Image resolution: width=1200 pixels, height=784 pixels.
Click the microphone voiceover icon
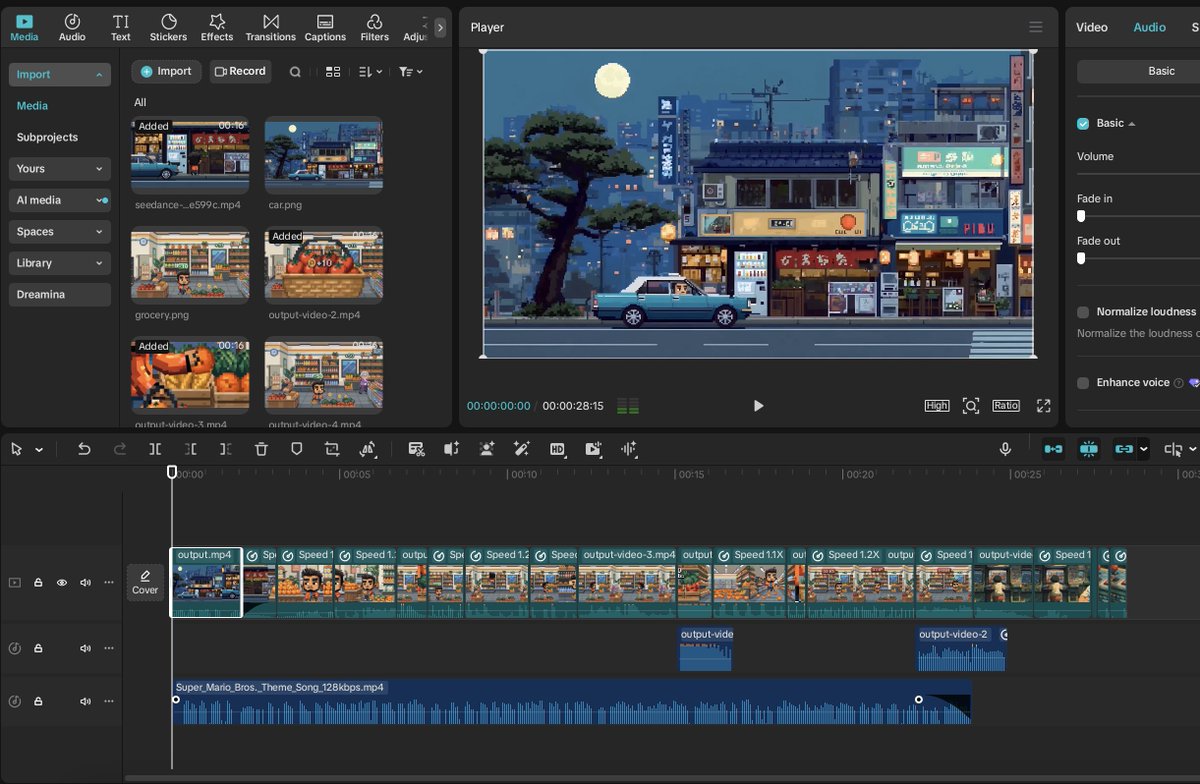pos(1005,450)
